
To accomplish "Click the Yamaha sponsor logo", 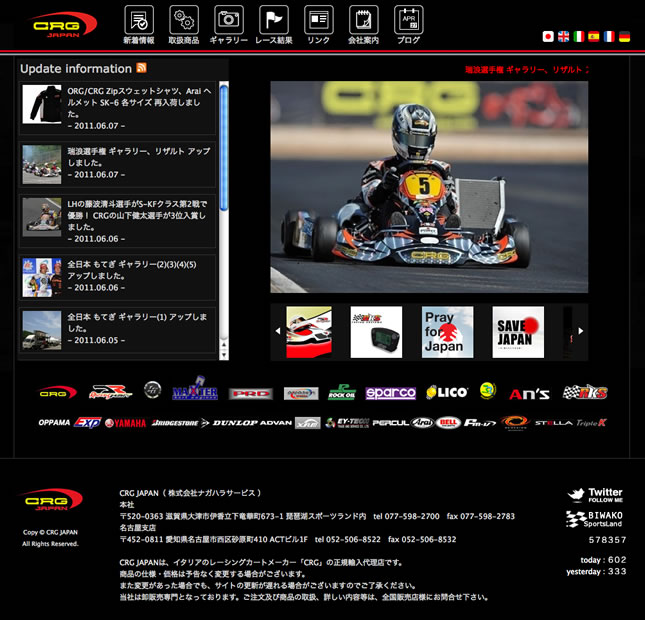I will pyautogui.click(x=125, y=423).
